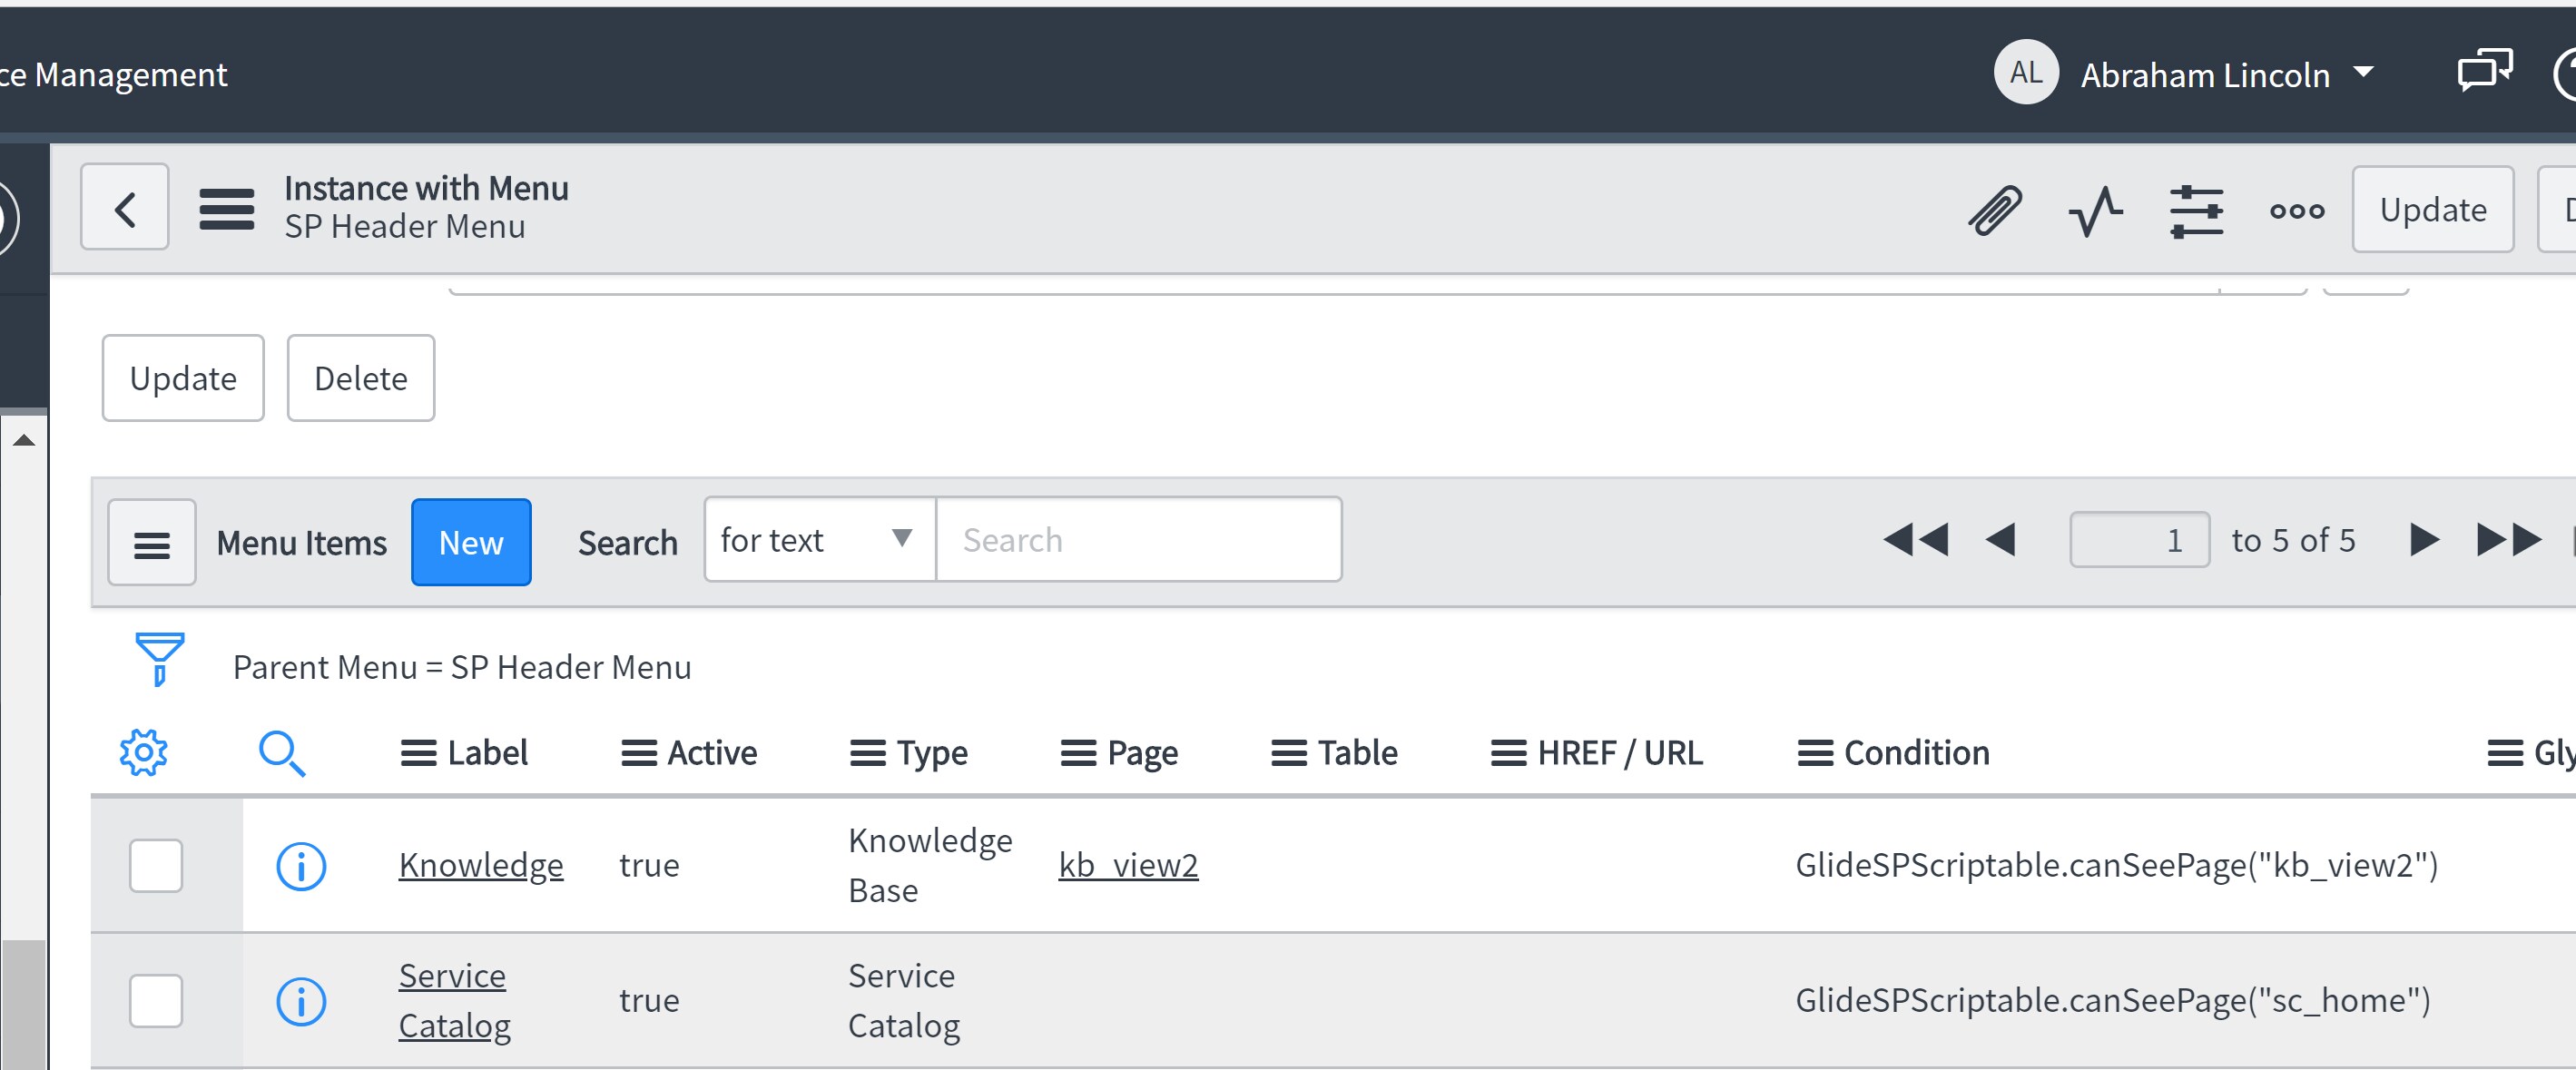Open the Page column options menu
2576x1070 pixels.
coord(1078,753)
